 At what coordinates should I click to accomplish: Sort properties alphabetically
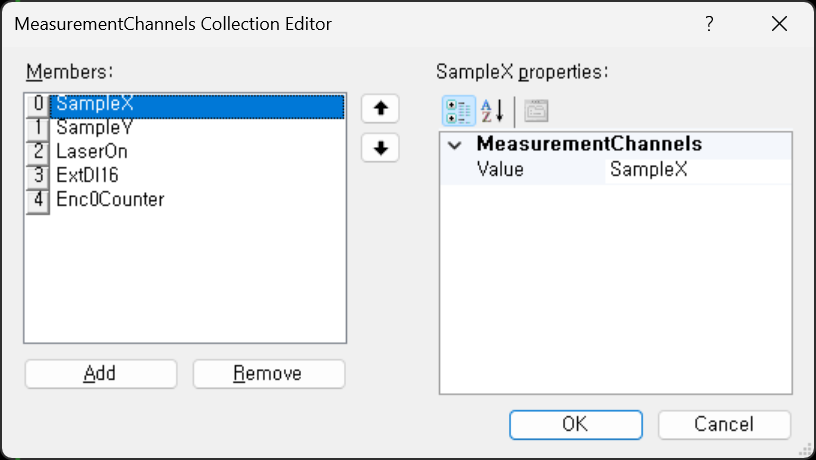tap(492, 111)
